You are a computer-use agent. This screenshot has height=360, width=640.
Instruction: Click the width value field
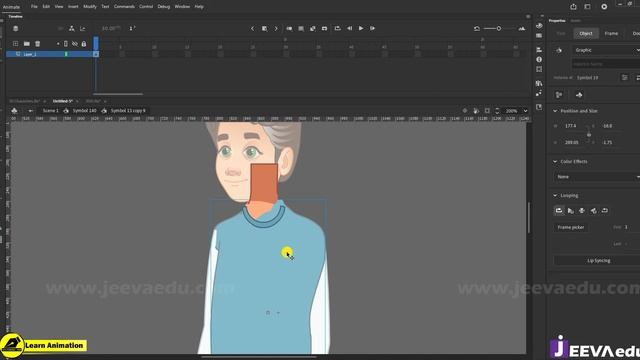click(x=571, y=142)
